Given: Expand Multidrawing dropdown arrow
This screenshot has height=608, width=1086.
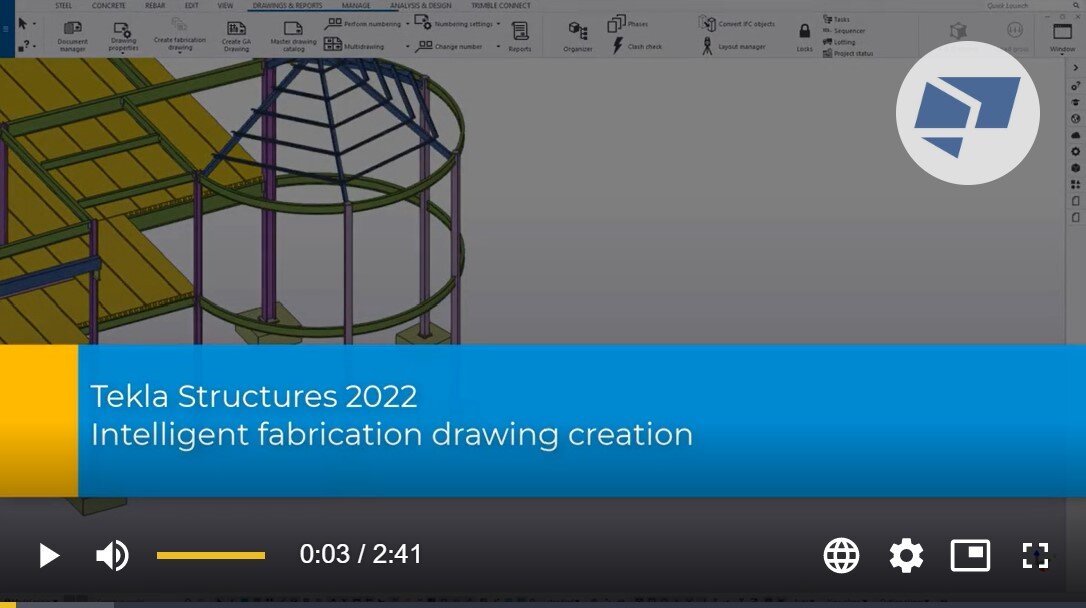Looking at the screenshot, I should coord(407,46).
